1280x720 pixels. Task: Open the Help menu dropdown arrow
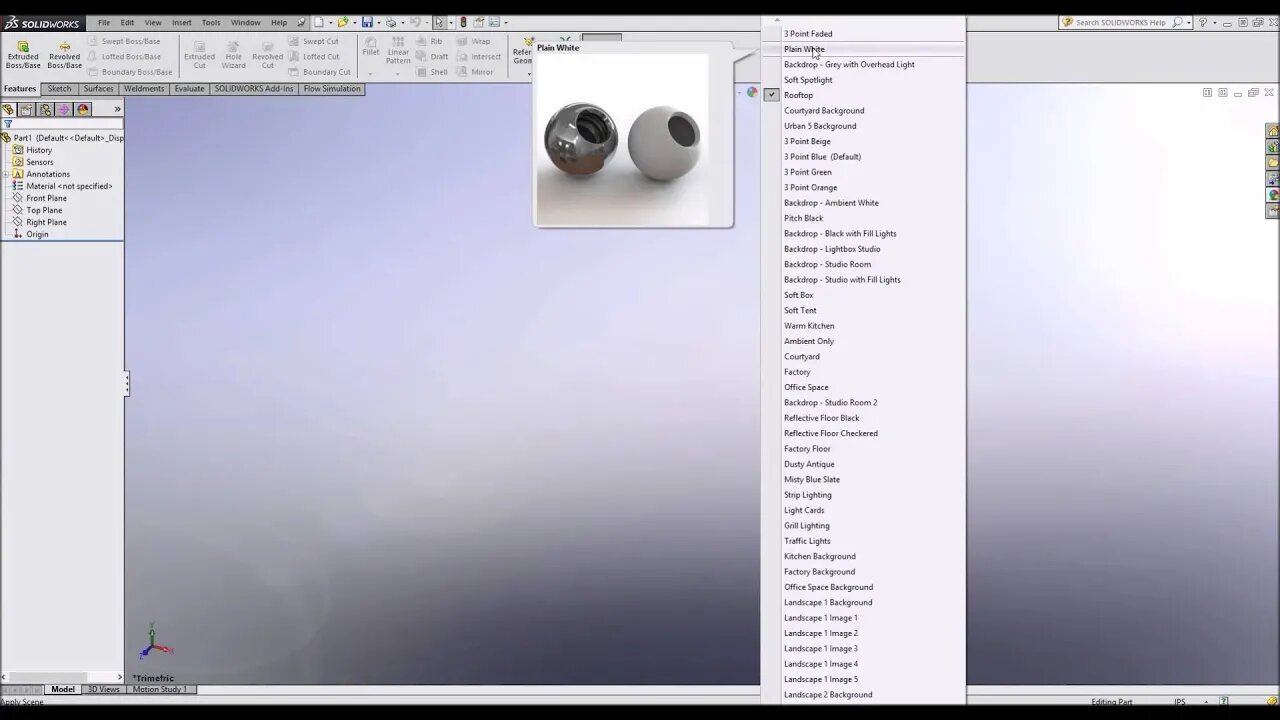(1214, 22)
